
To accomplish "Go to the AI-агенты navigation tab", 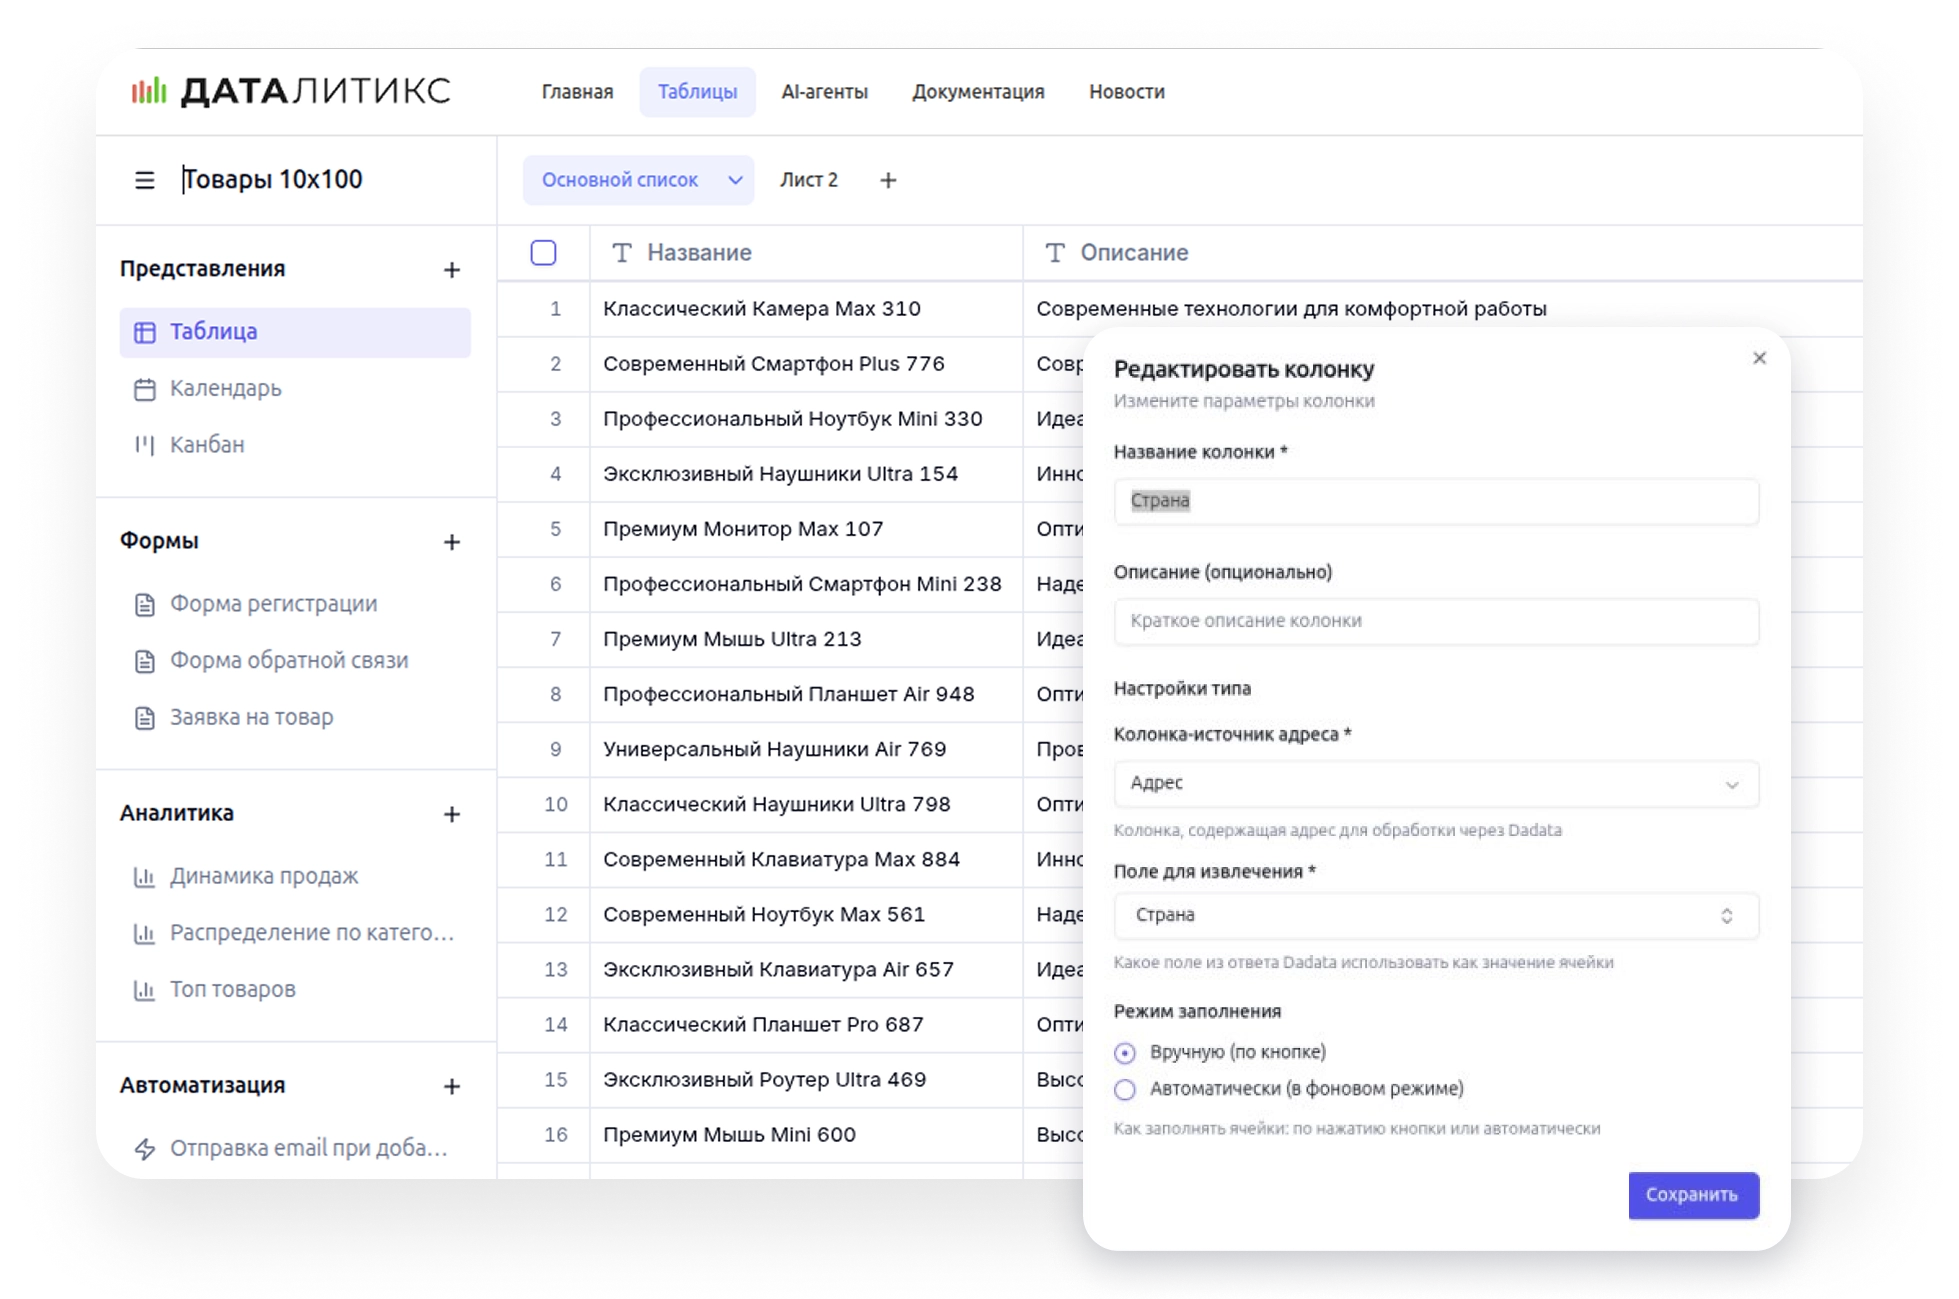I will [x=824, y=92].
